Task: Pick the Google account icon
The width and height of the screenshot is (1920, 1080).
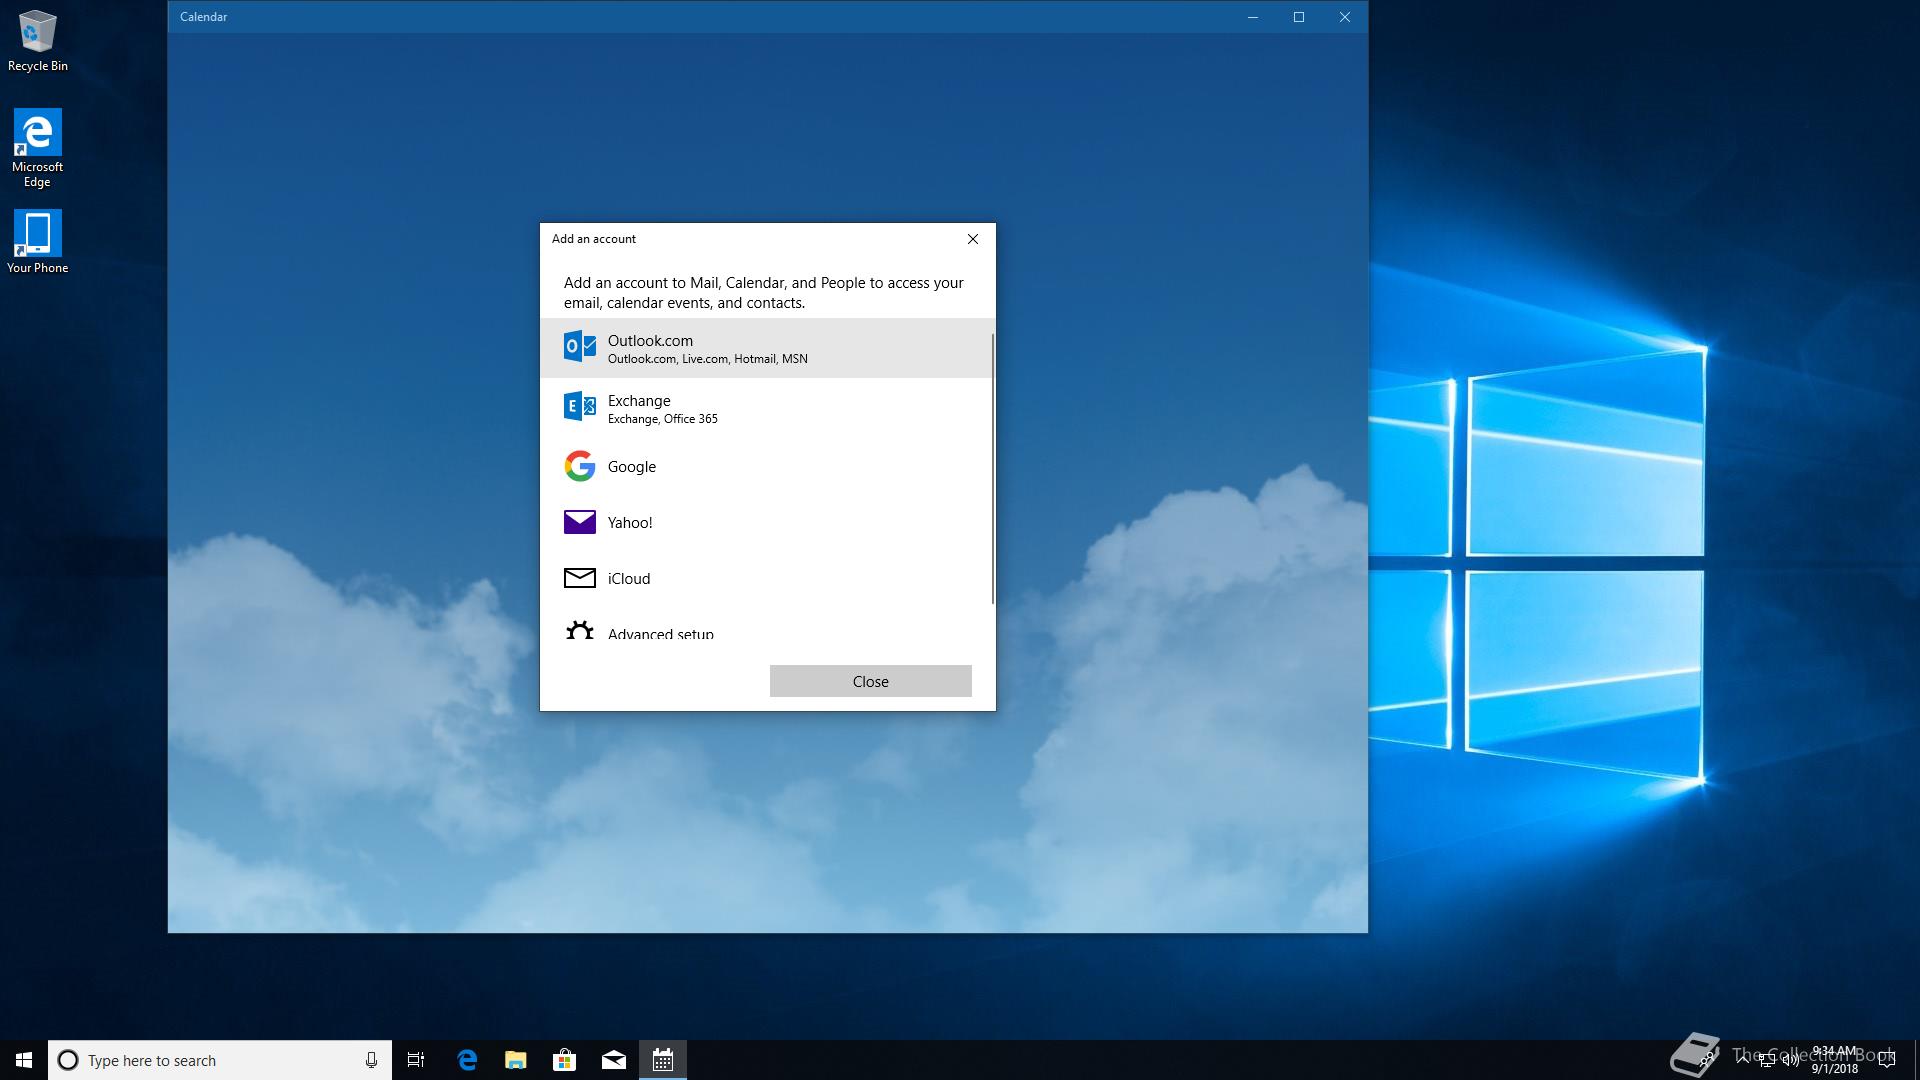Action: [580, 466]
